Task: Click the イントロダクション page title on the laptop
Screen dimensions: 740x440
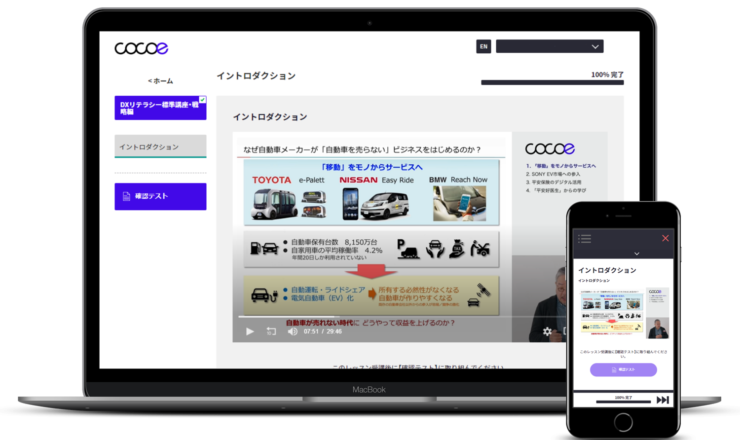Action: pyautogui.click(x=256, y=76)
